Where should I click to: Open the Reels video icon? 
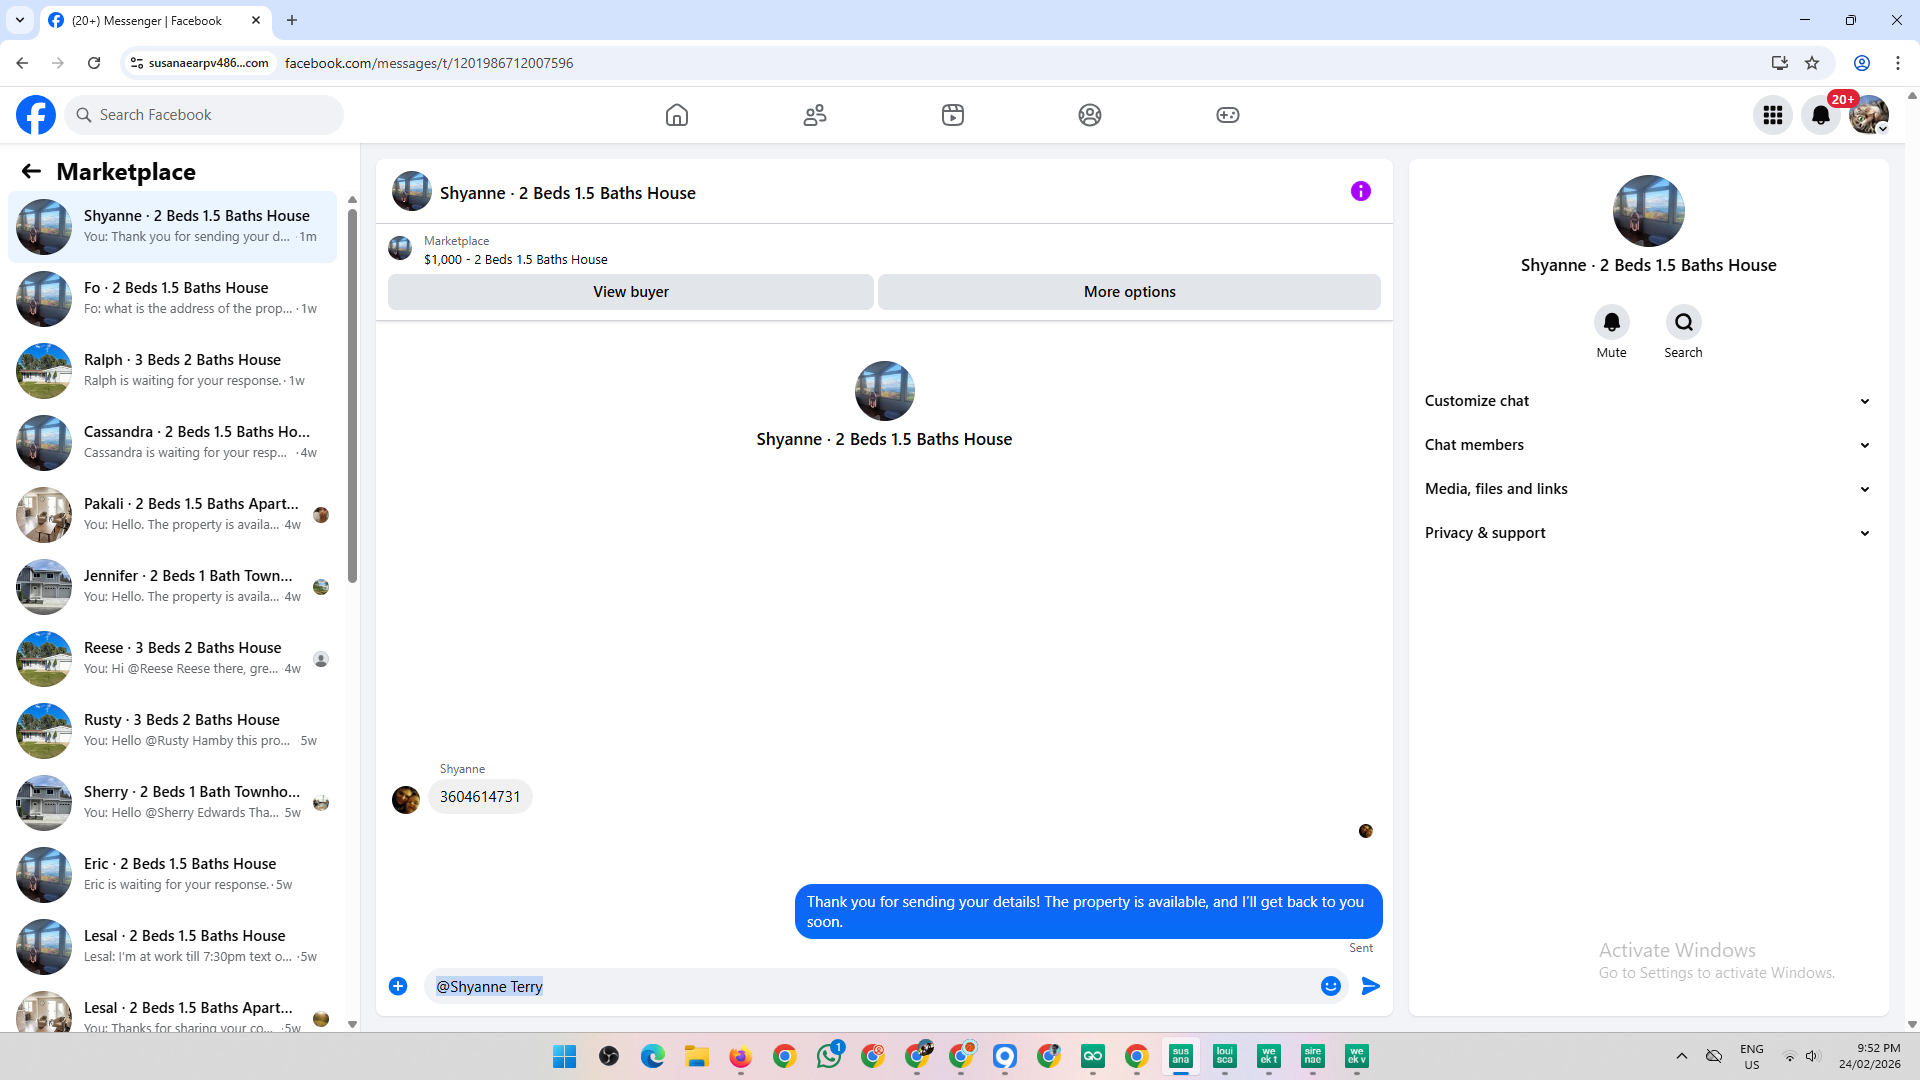pos(953,115)
